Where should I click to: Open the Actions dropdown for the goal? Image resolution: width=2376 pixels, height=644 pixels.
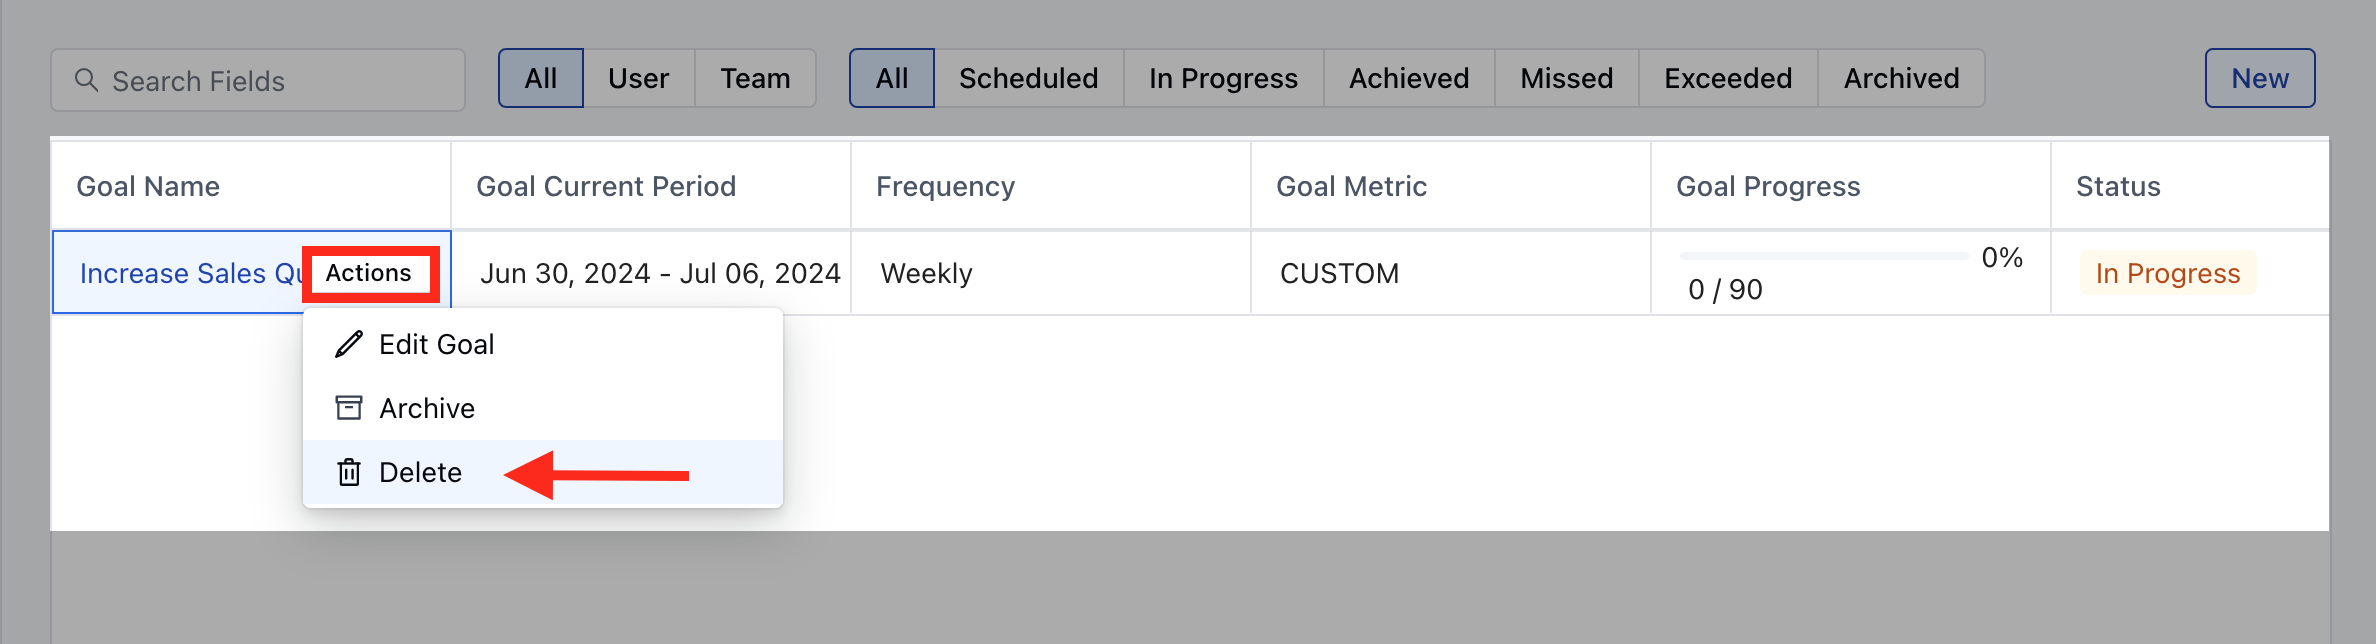369,273
